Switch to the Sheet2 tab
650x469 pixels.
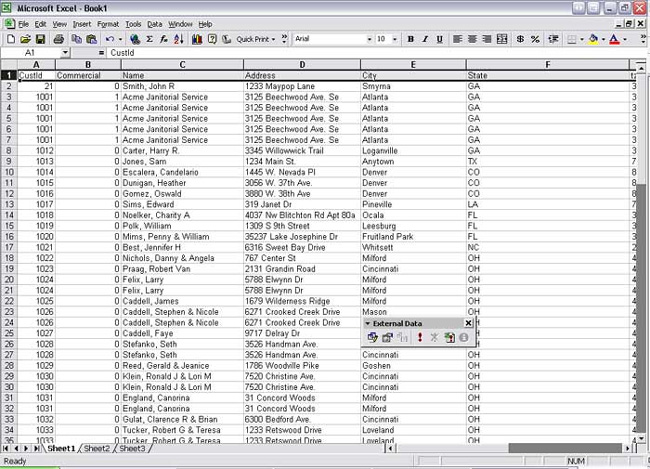[x=97, y=448]
